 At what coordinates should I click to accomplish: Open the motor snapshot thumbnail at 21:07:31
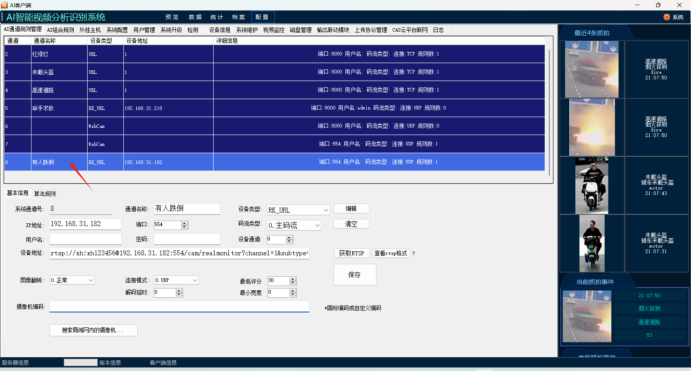[x=591, y=243]
